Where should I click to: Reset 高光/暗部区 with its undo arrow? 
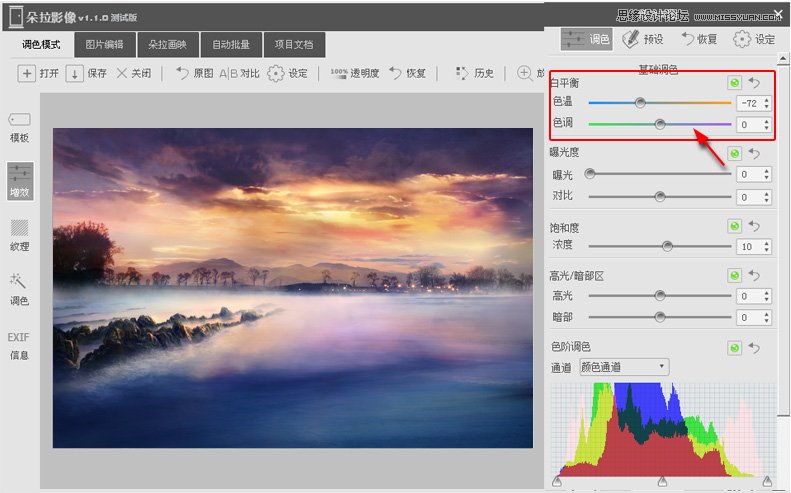pyautogui.click(x=754, y=275)
